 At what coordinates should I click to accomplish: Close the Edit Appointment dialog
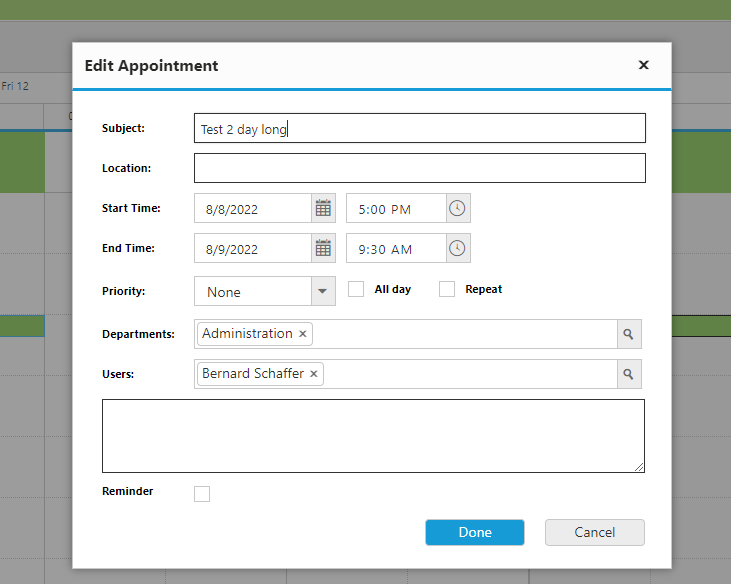click(x=643, y=65)
